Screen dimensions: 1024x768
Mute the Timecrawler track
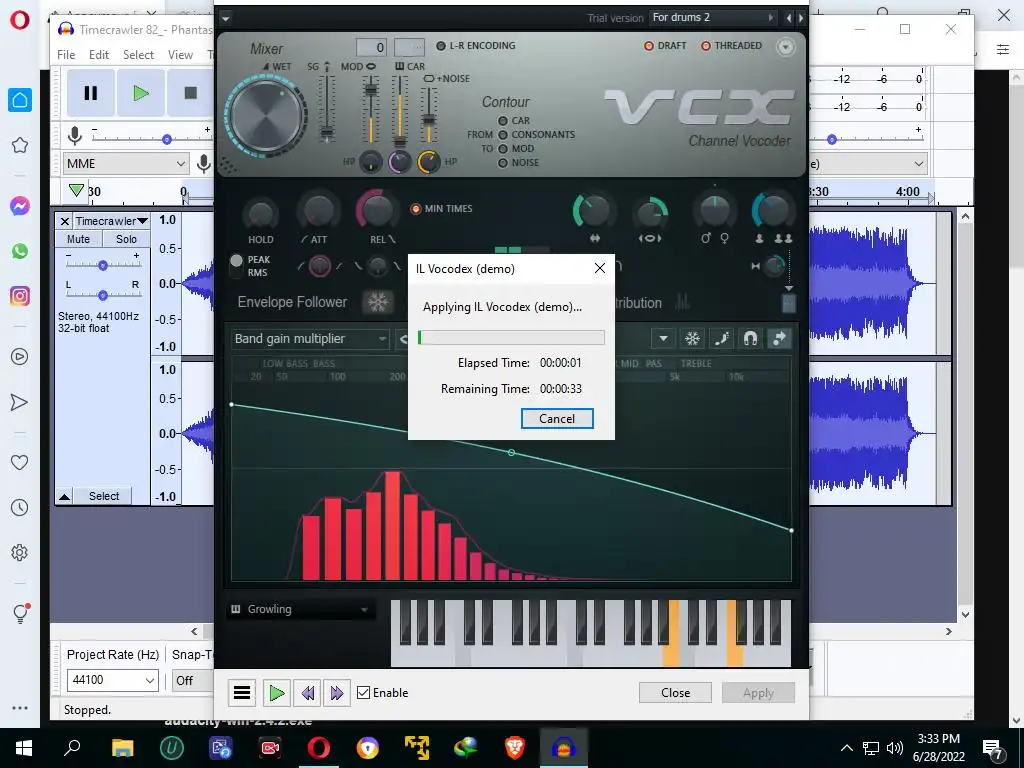pyautogui.click(x=78, y=239)
